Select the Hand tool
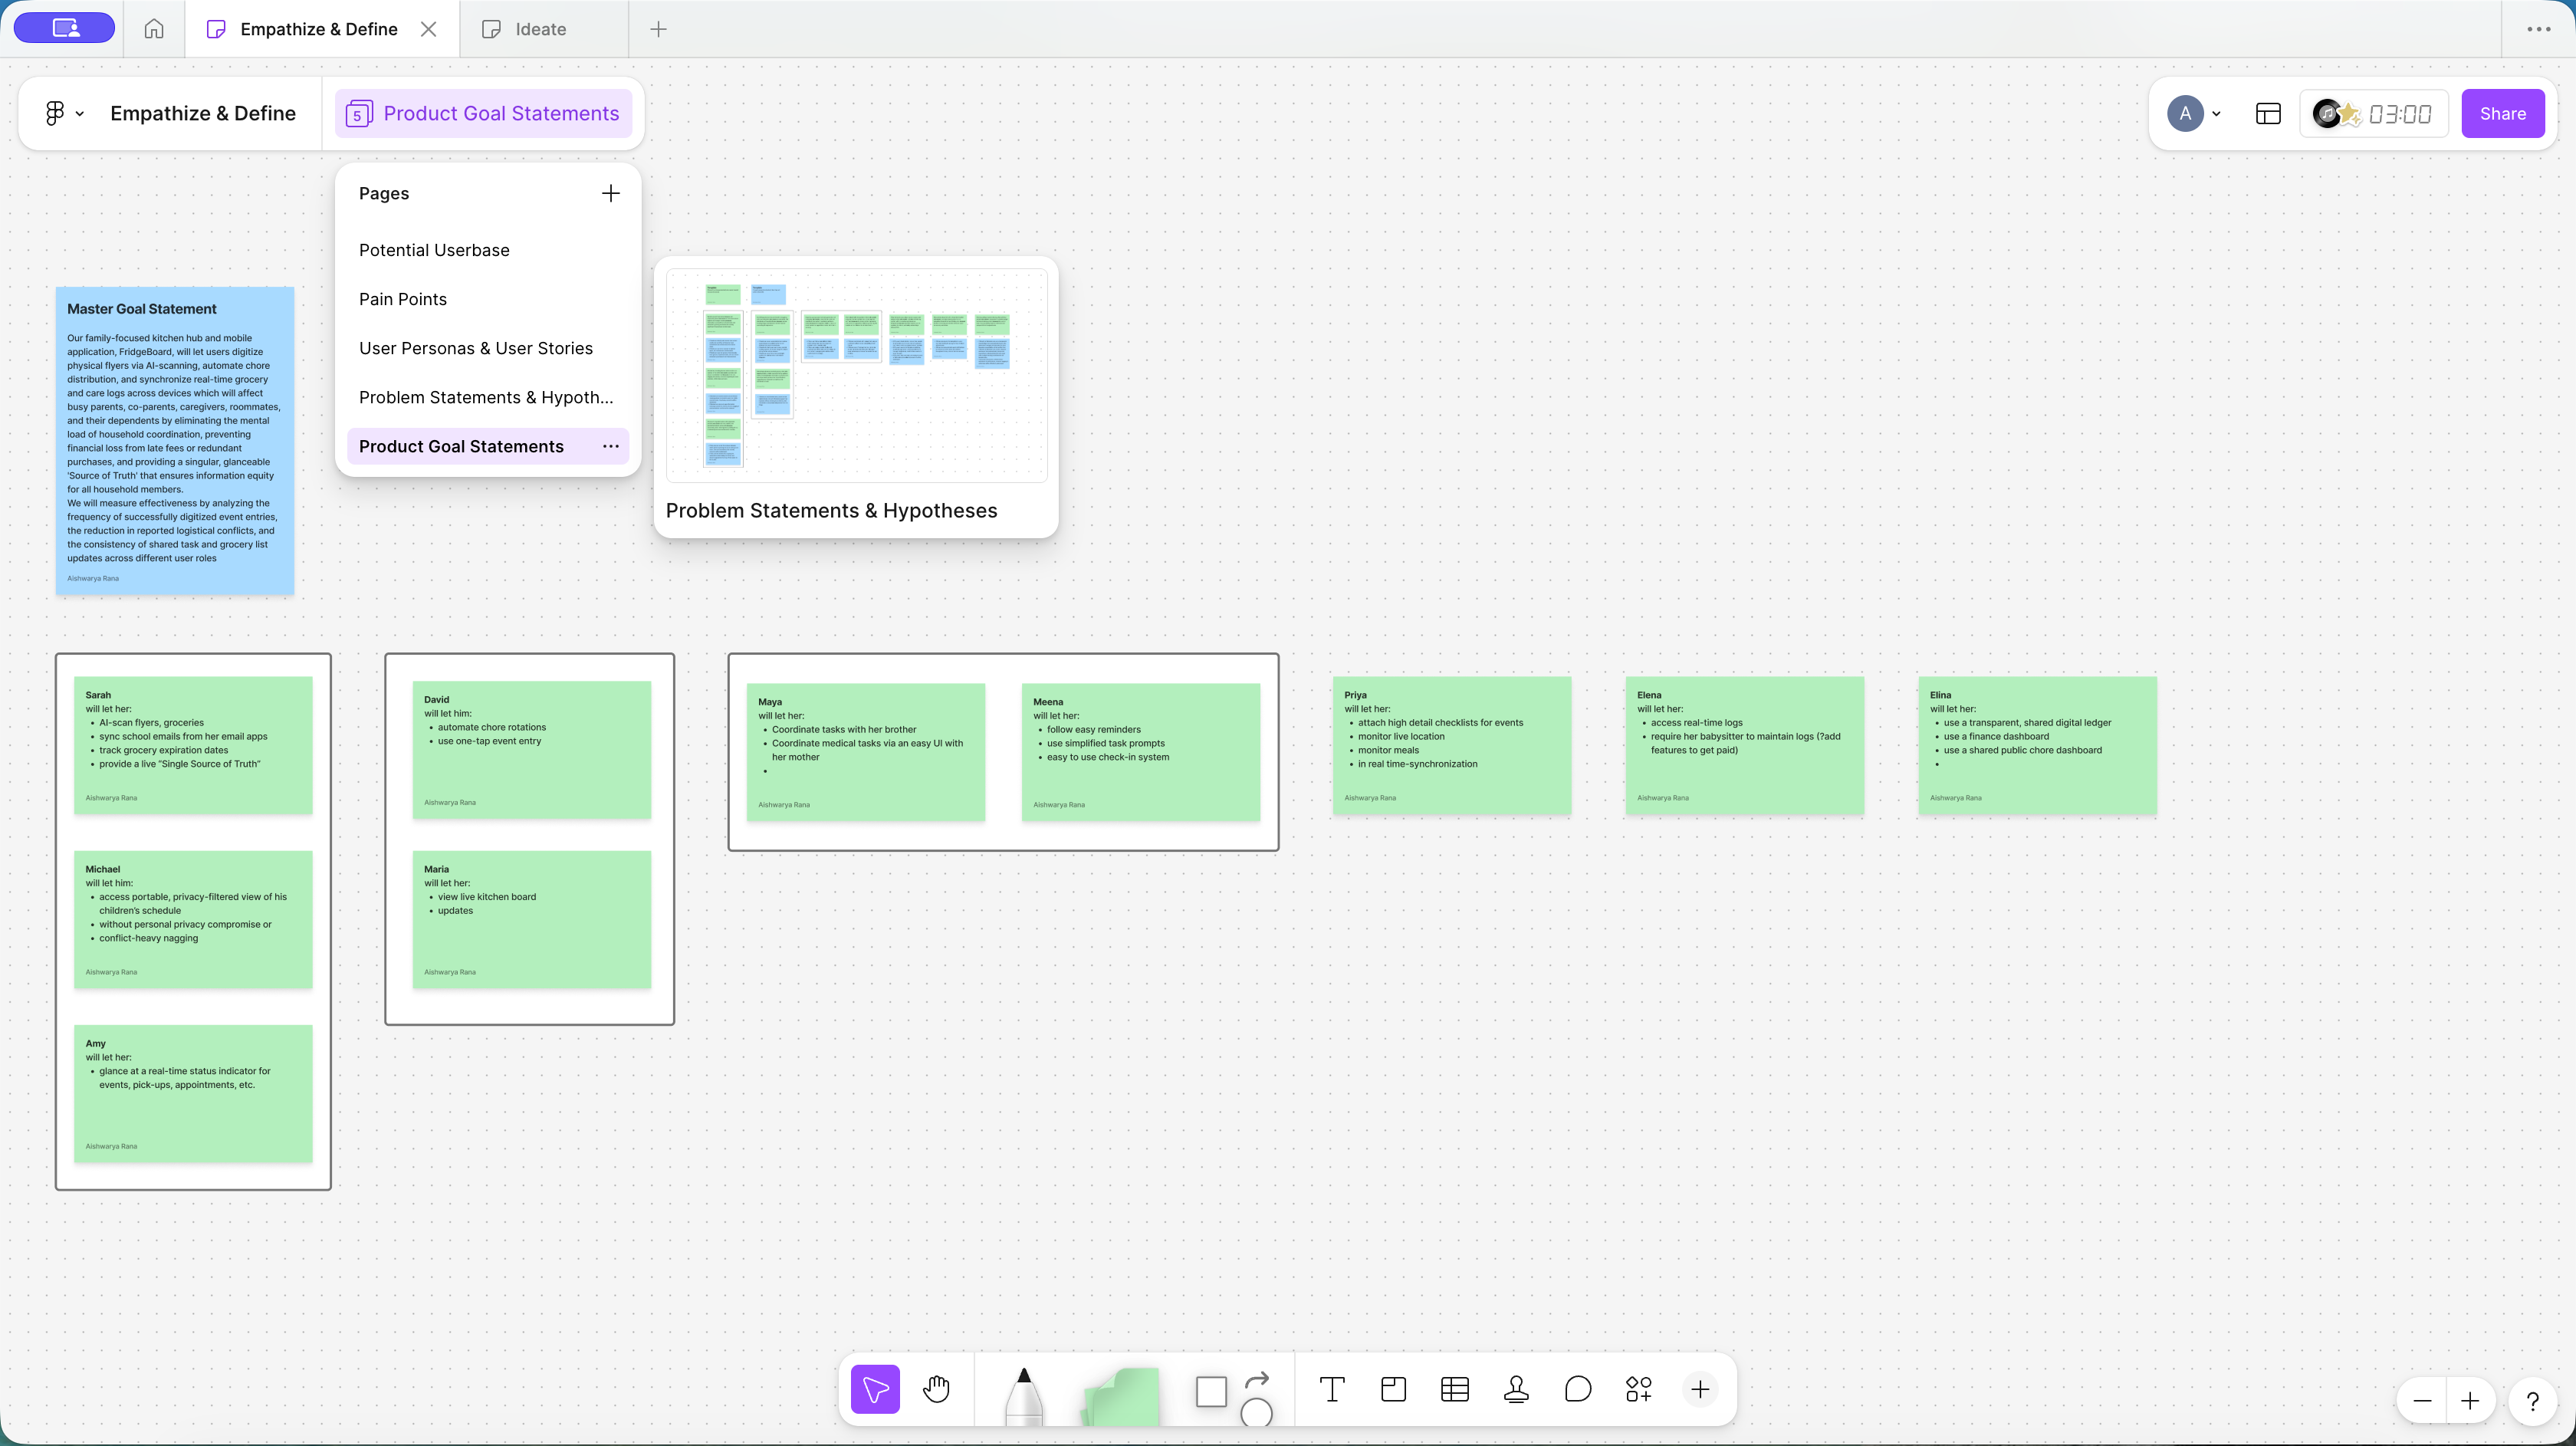This screenshot has width=2576, height=1446. [x=936, y=1389]
